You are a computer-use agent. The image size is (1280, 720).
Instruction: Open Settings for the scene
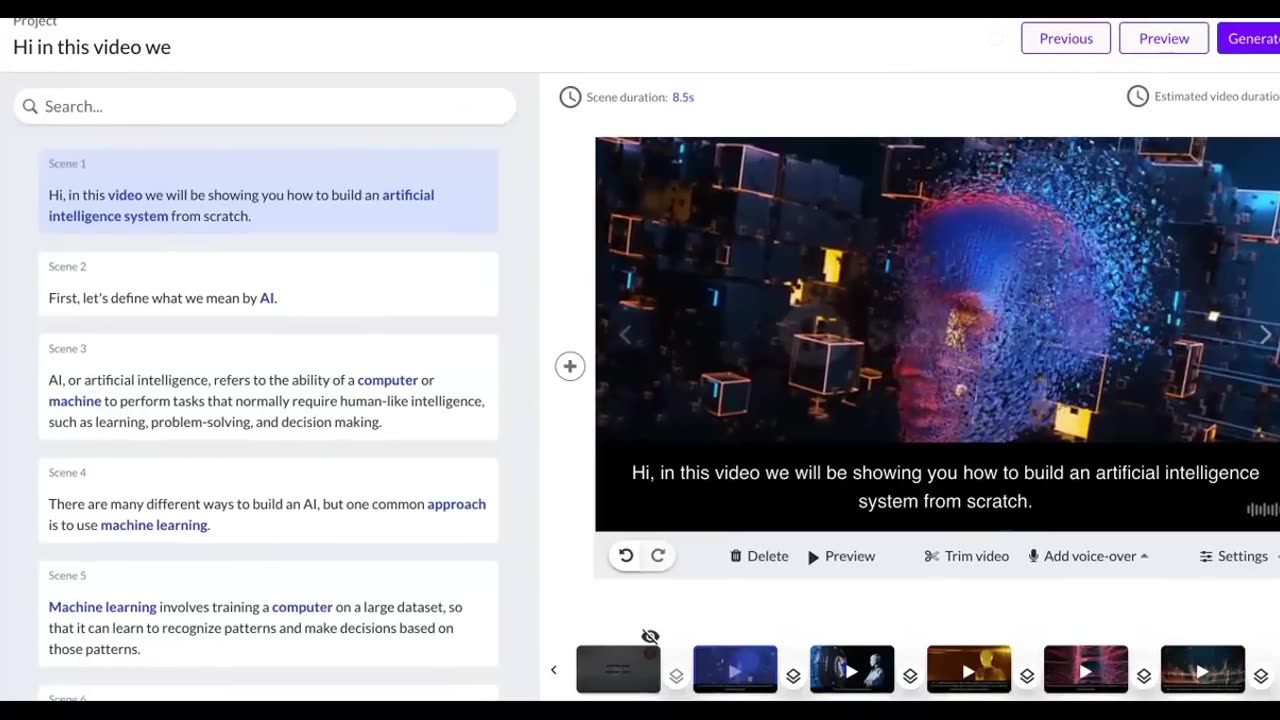[1234, 556]
